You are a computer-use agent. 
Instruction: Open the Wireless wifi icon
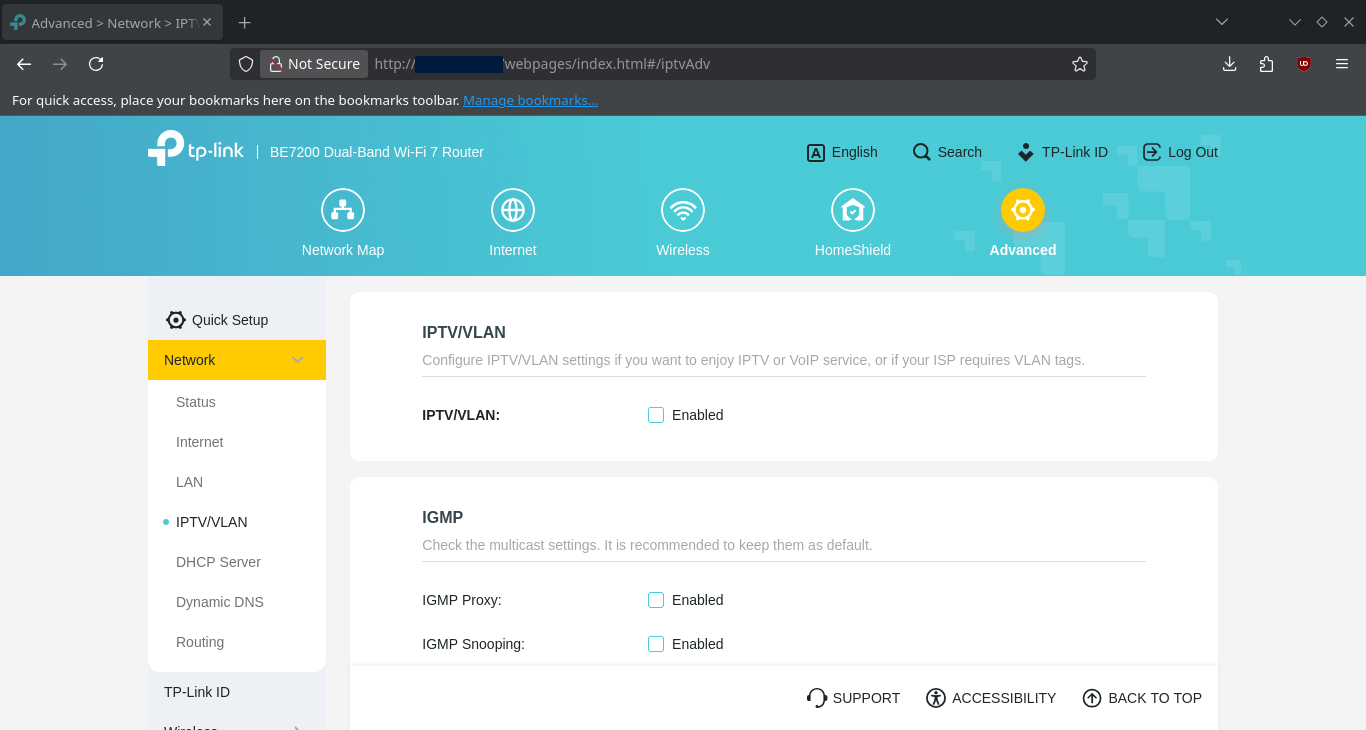pyautogui.click(x=683, y=210)
